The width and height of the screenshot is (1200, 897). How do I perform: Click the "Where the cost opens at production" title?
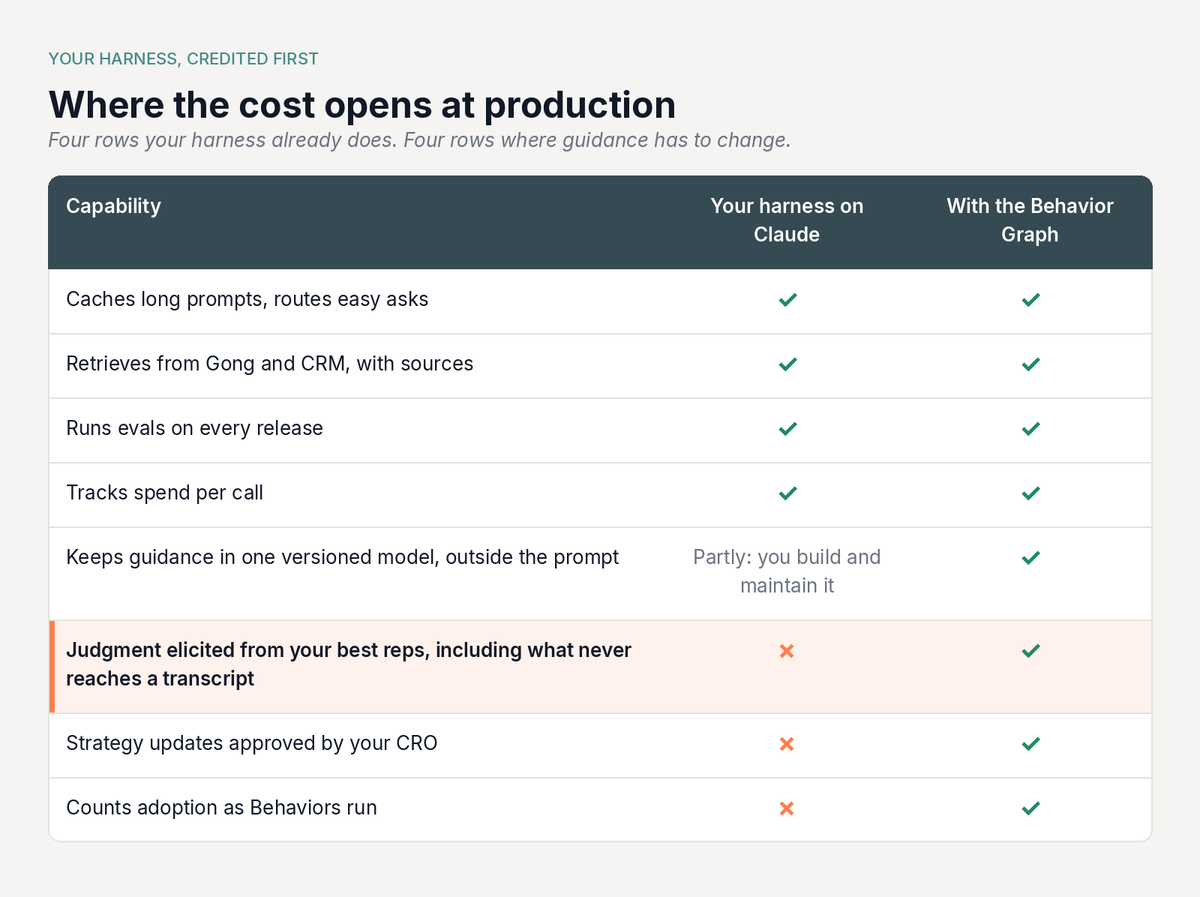(362, 104)
